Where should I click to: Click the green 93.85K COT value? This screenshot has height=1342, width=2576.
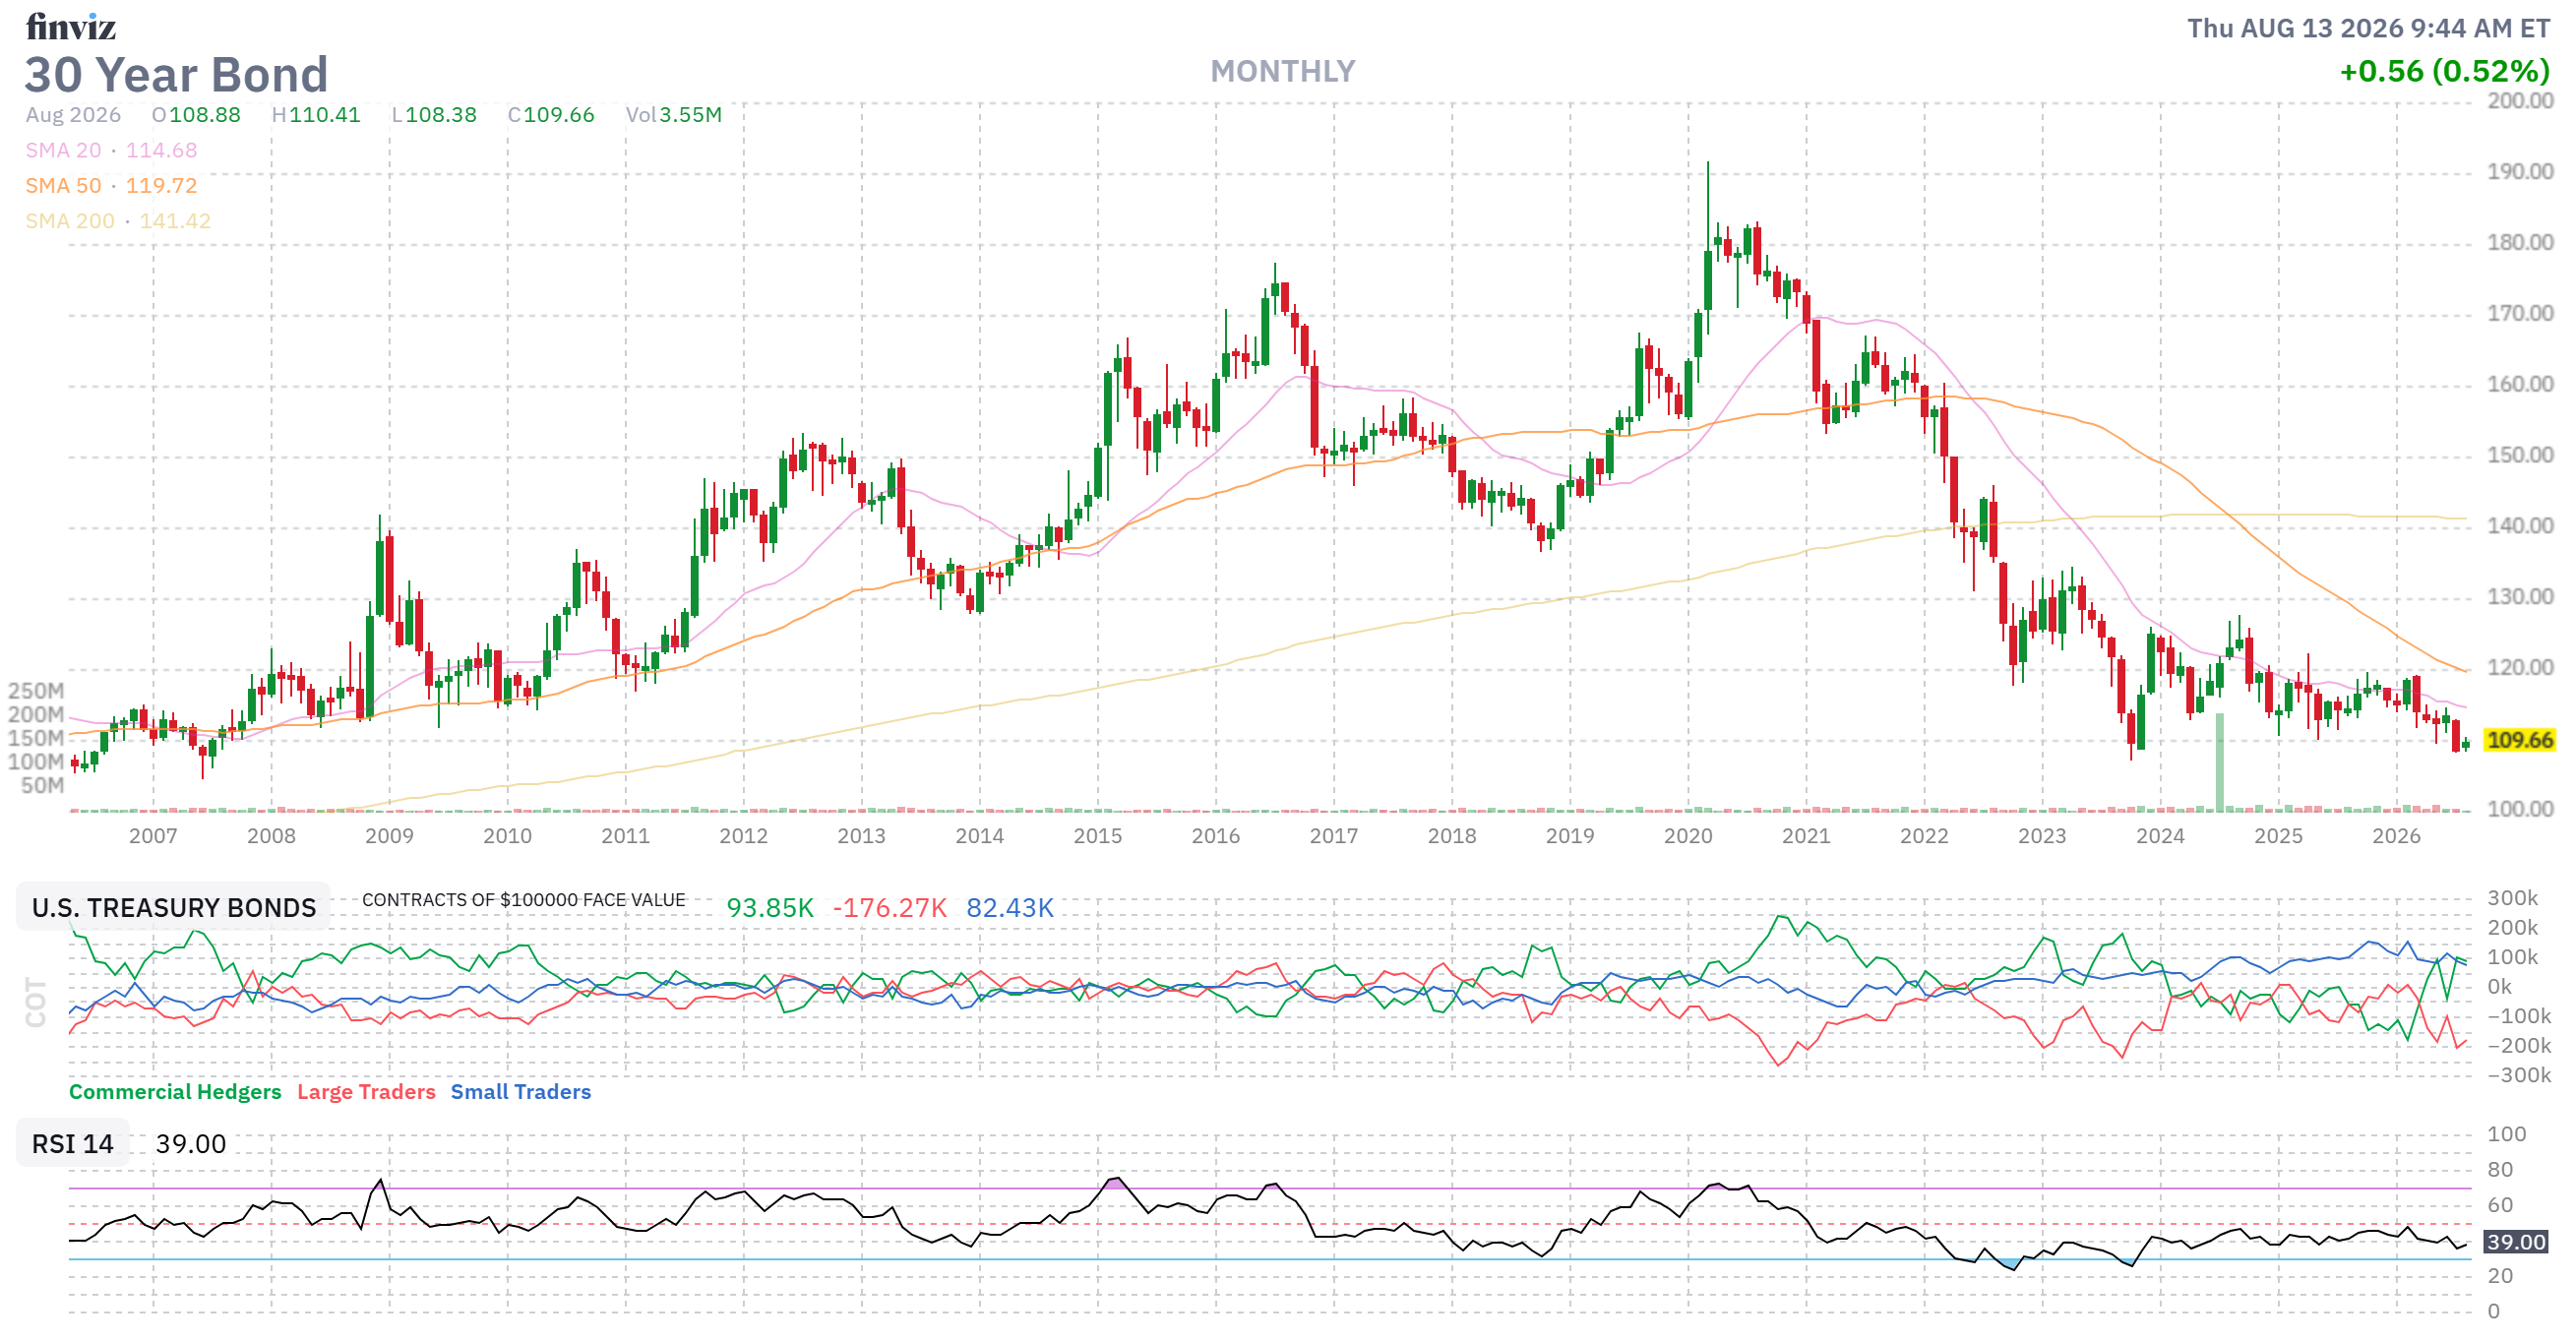tap(770, 908)
